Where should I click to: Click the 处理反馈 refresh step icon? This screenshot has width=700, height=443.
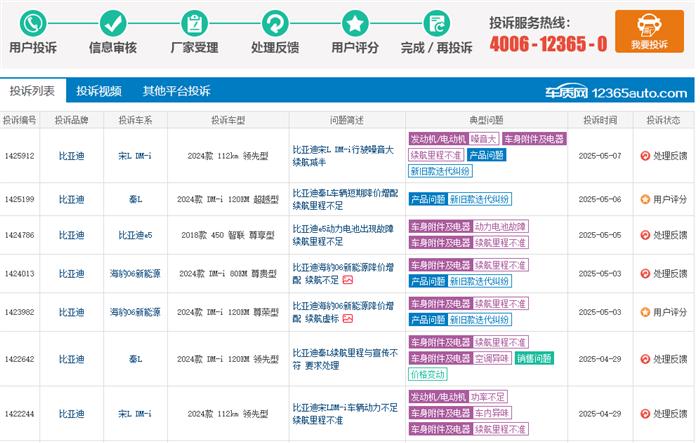pos(275,23)
